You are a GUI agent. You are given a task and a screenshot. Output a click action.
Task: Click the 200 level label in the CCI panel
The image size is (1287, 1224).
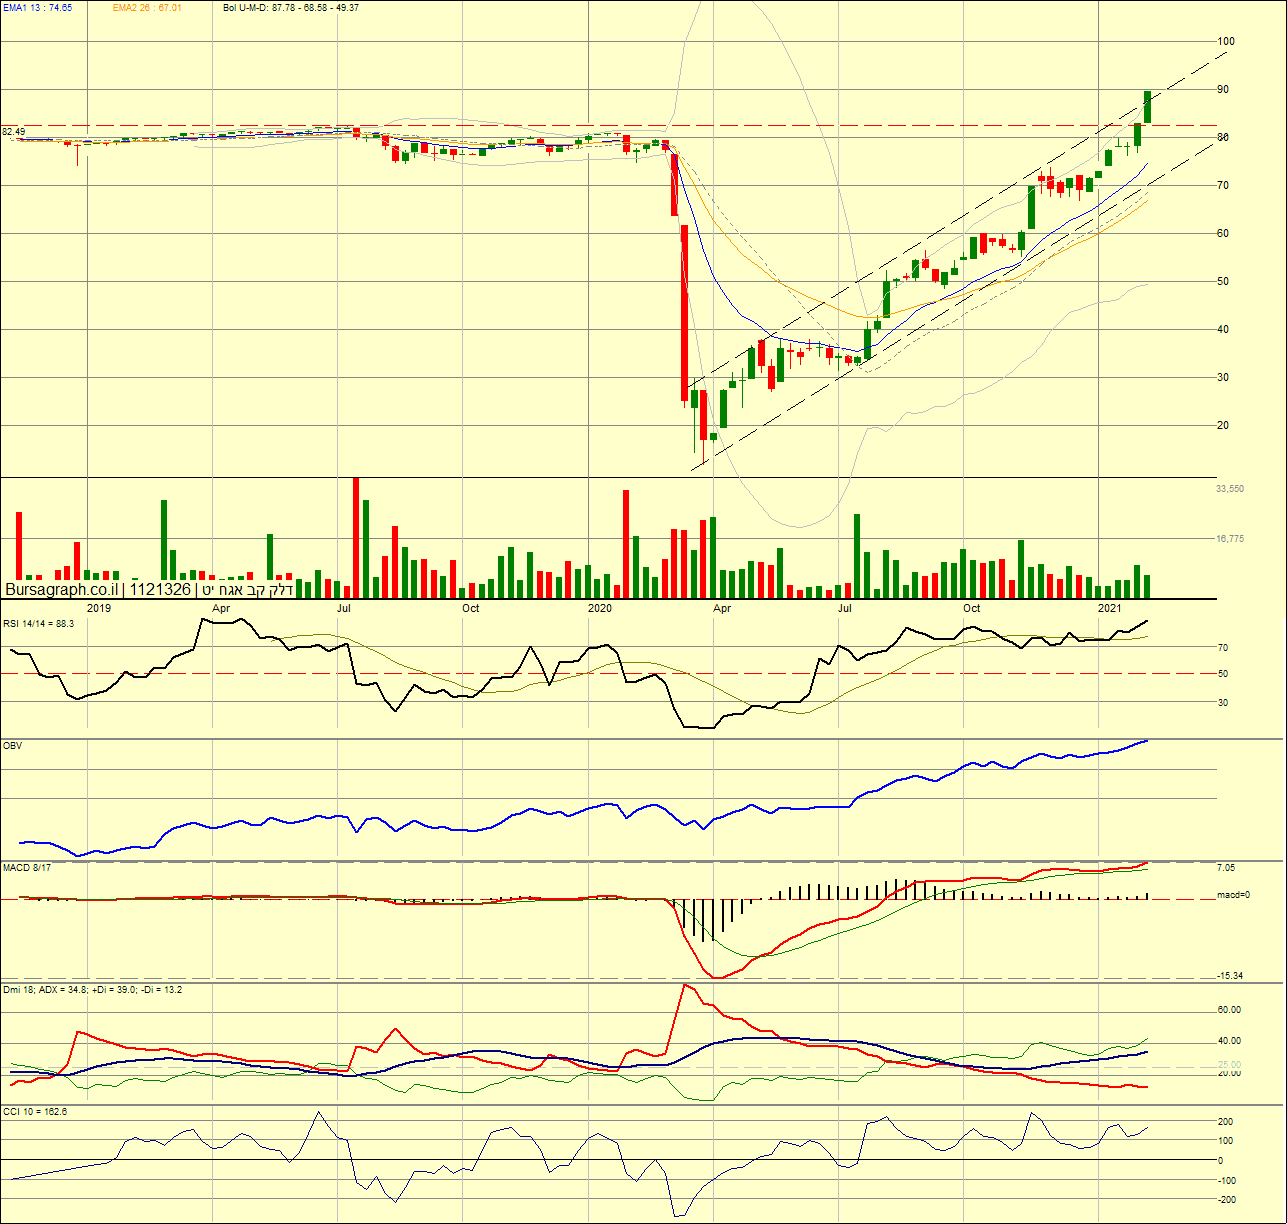1225,1122
